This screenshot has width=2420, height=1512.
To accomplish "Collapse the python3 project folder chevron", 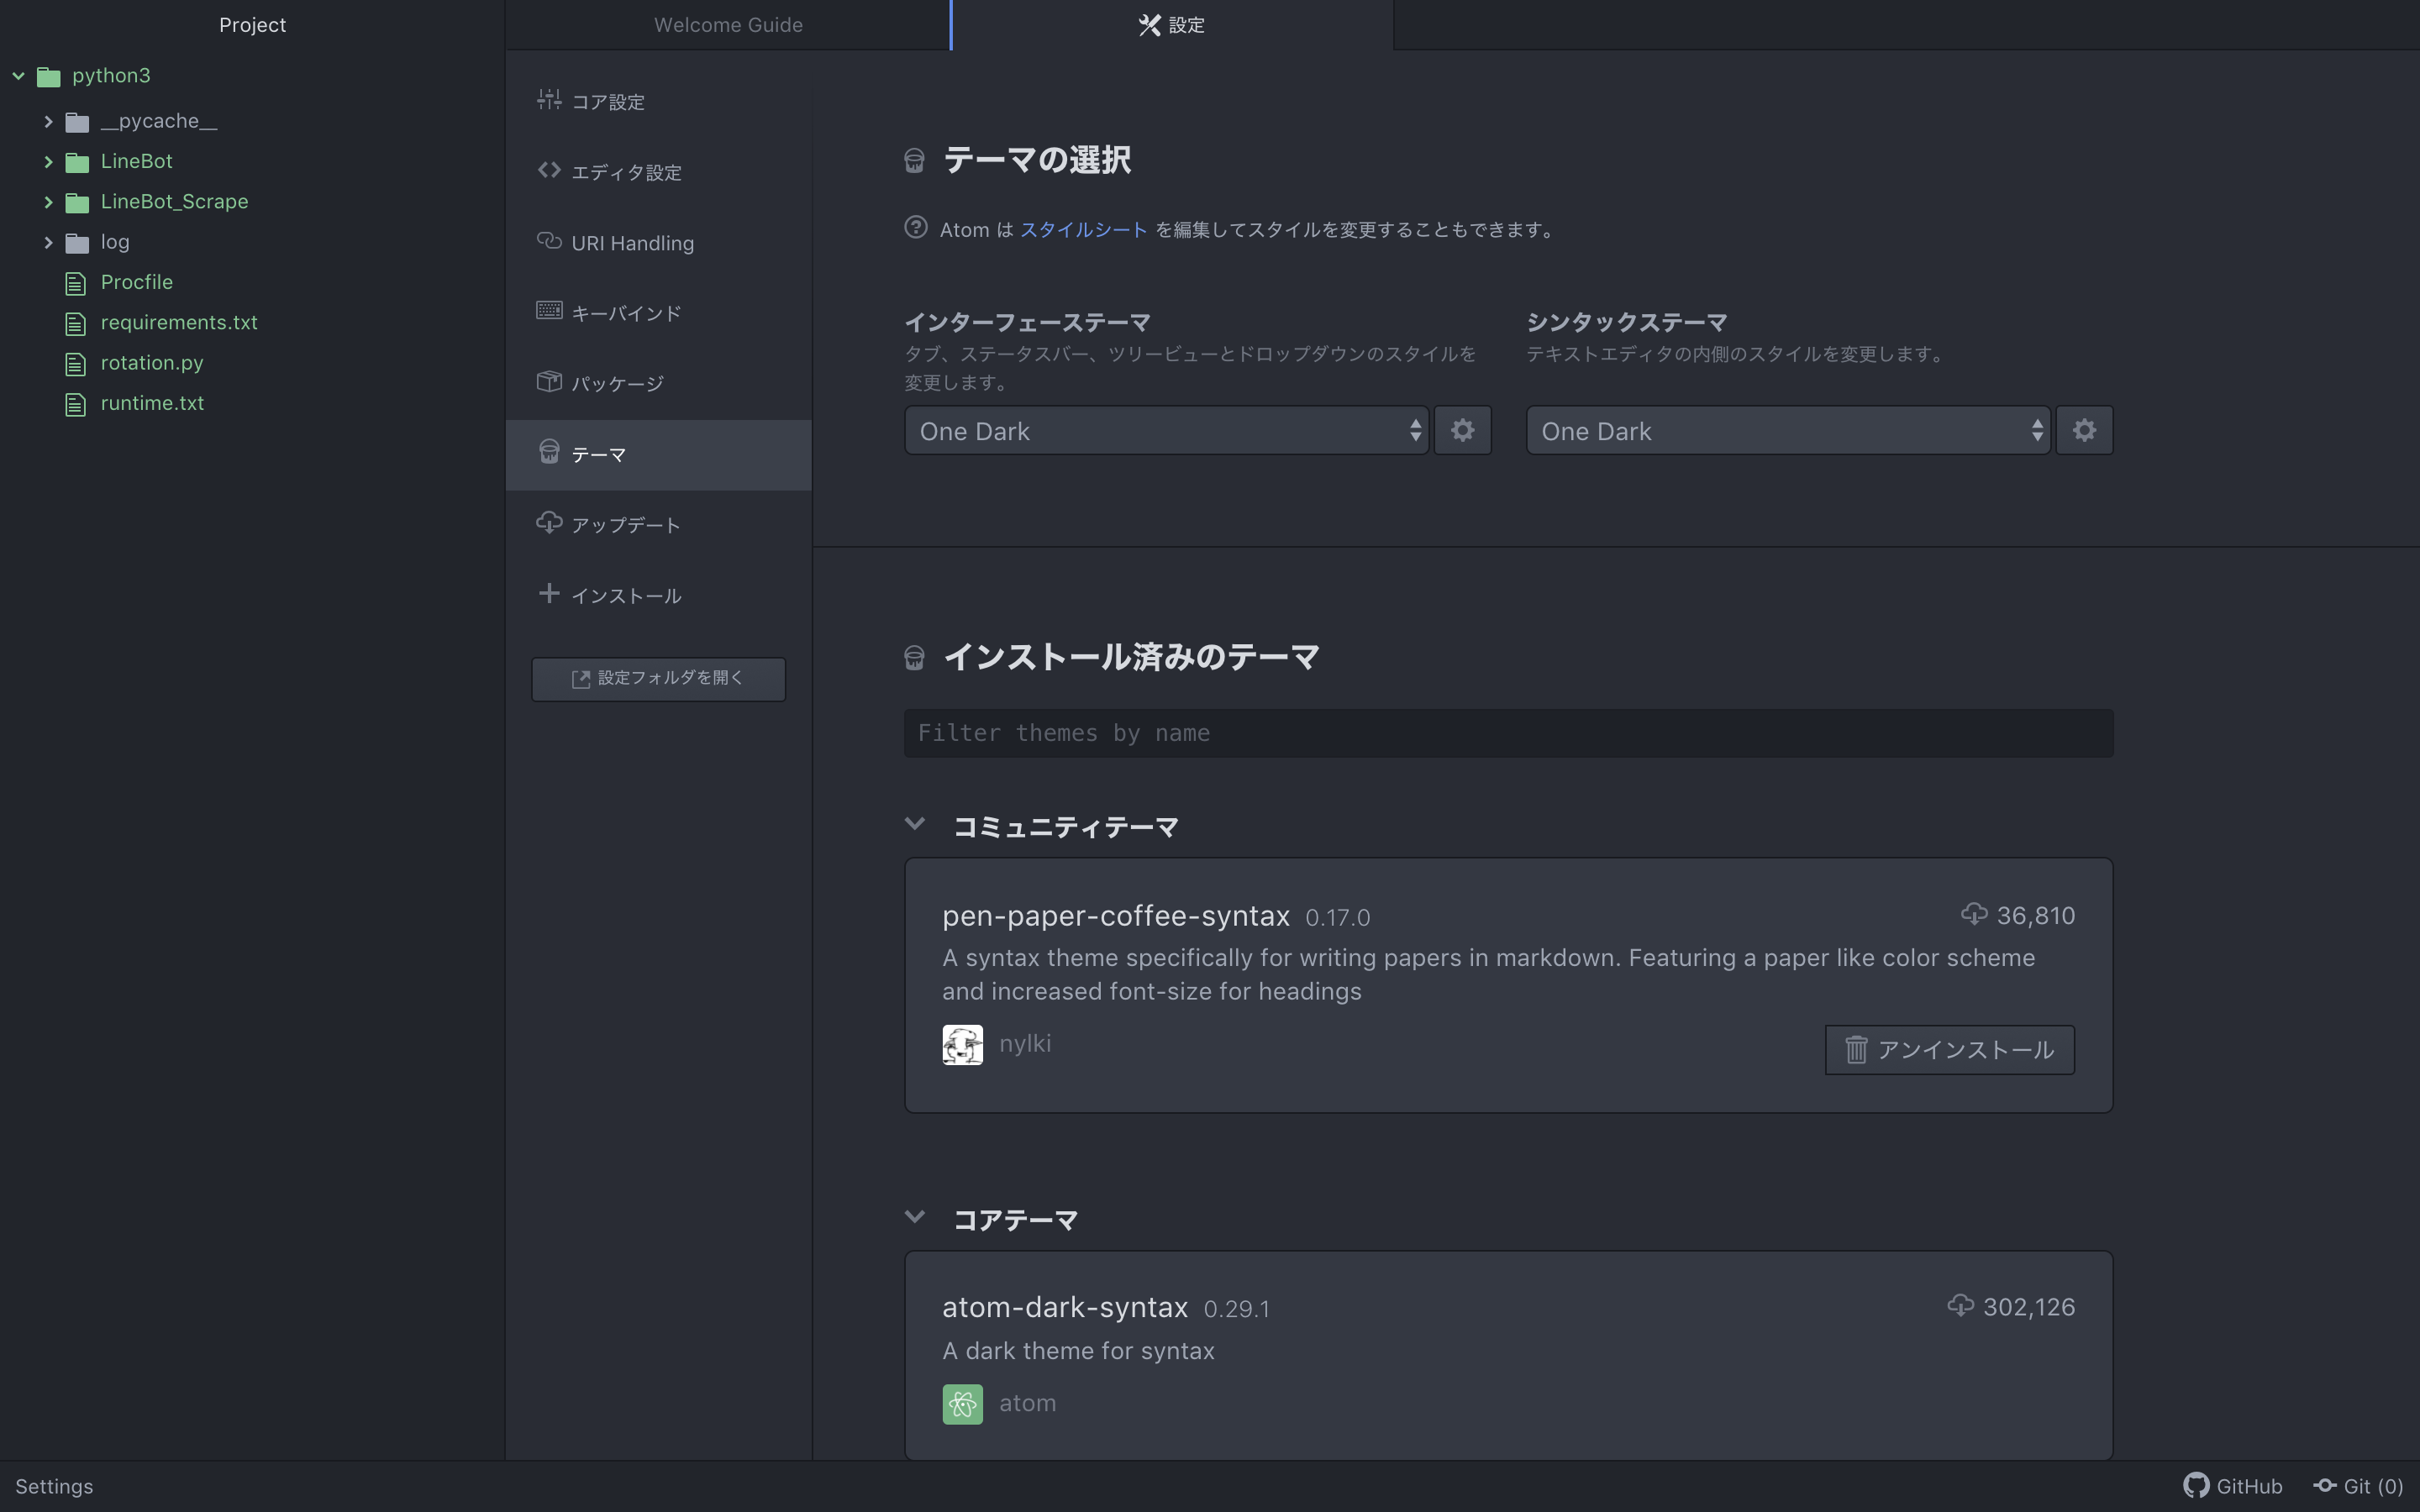I will 18,76.
